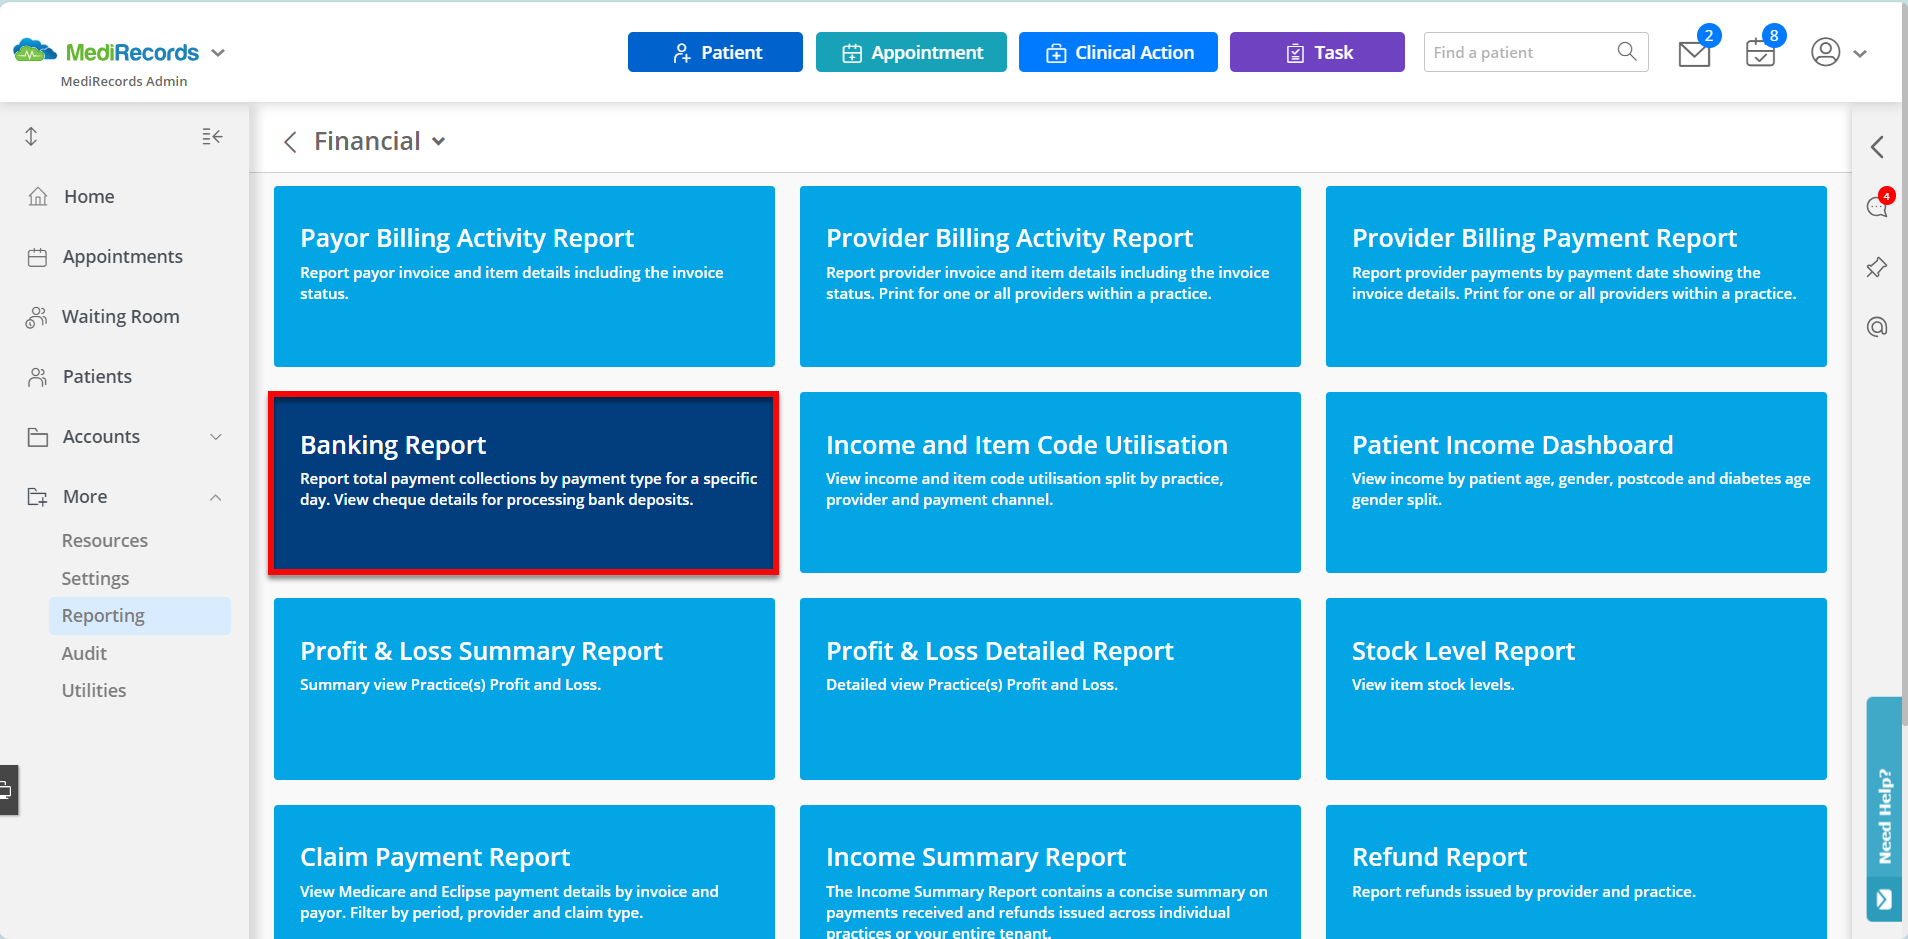Viewport: 1908px width, 939px height.
Task: Open the Stock Level Report card
Action: (1576, 689)
